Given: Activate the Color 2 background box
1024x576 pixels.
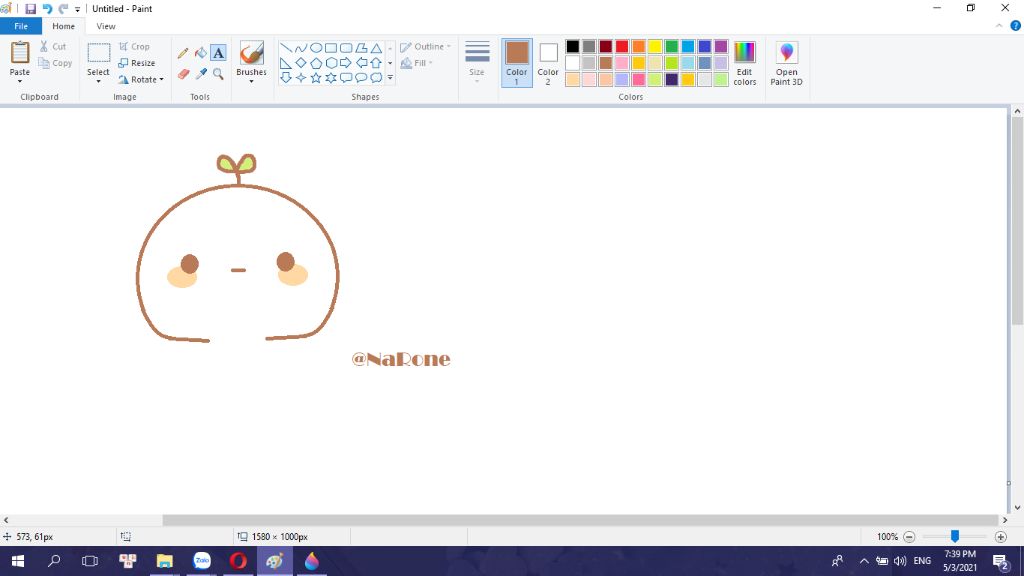Looking at the screenshot, I should click(548, 63).
